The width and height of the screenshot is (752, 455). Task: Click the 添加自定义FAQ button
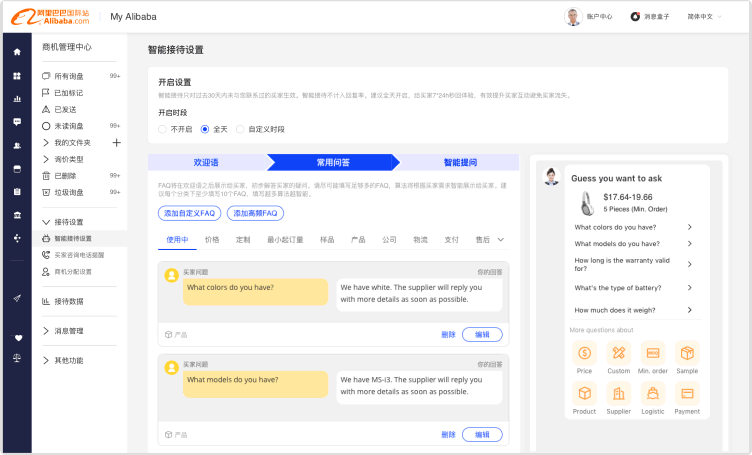(x=189, y=213)
